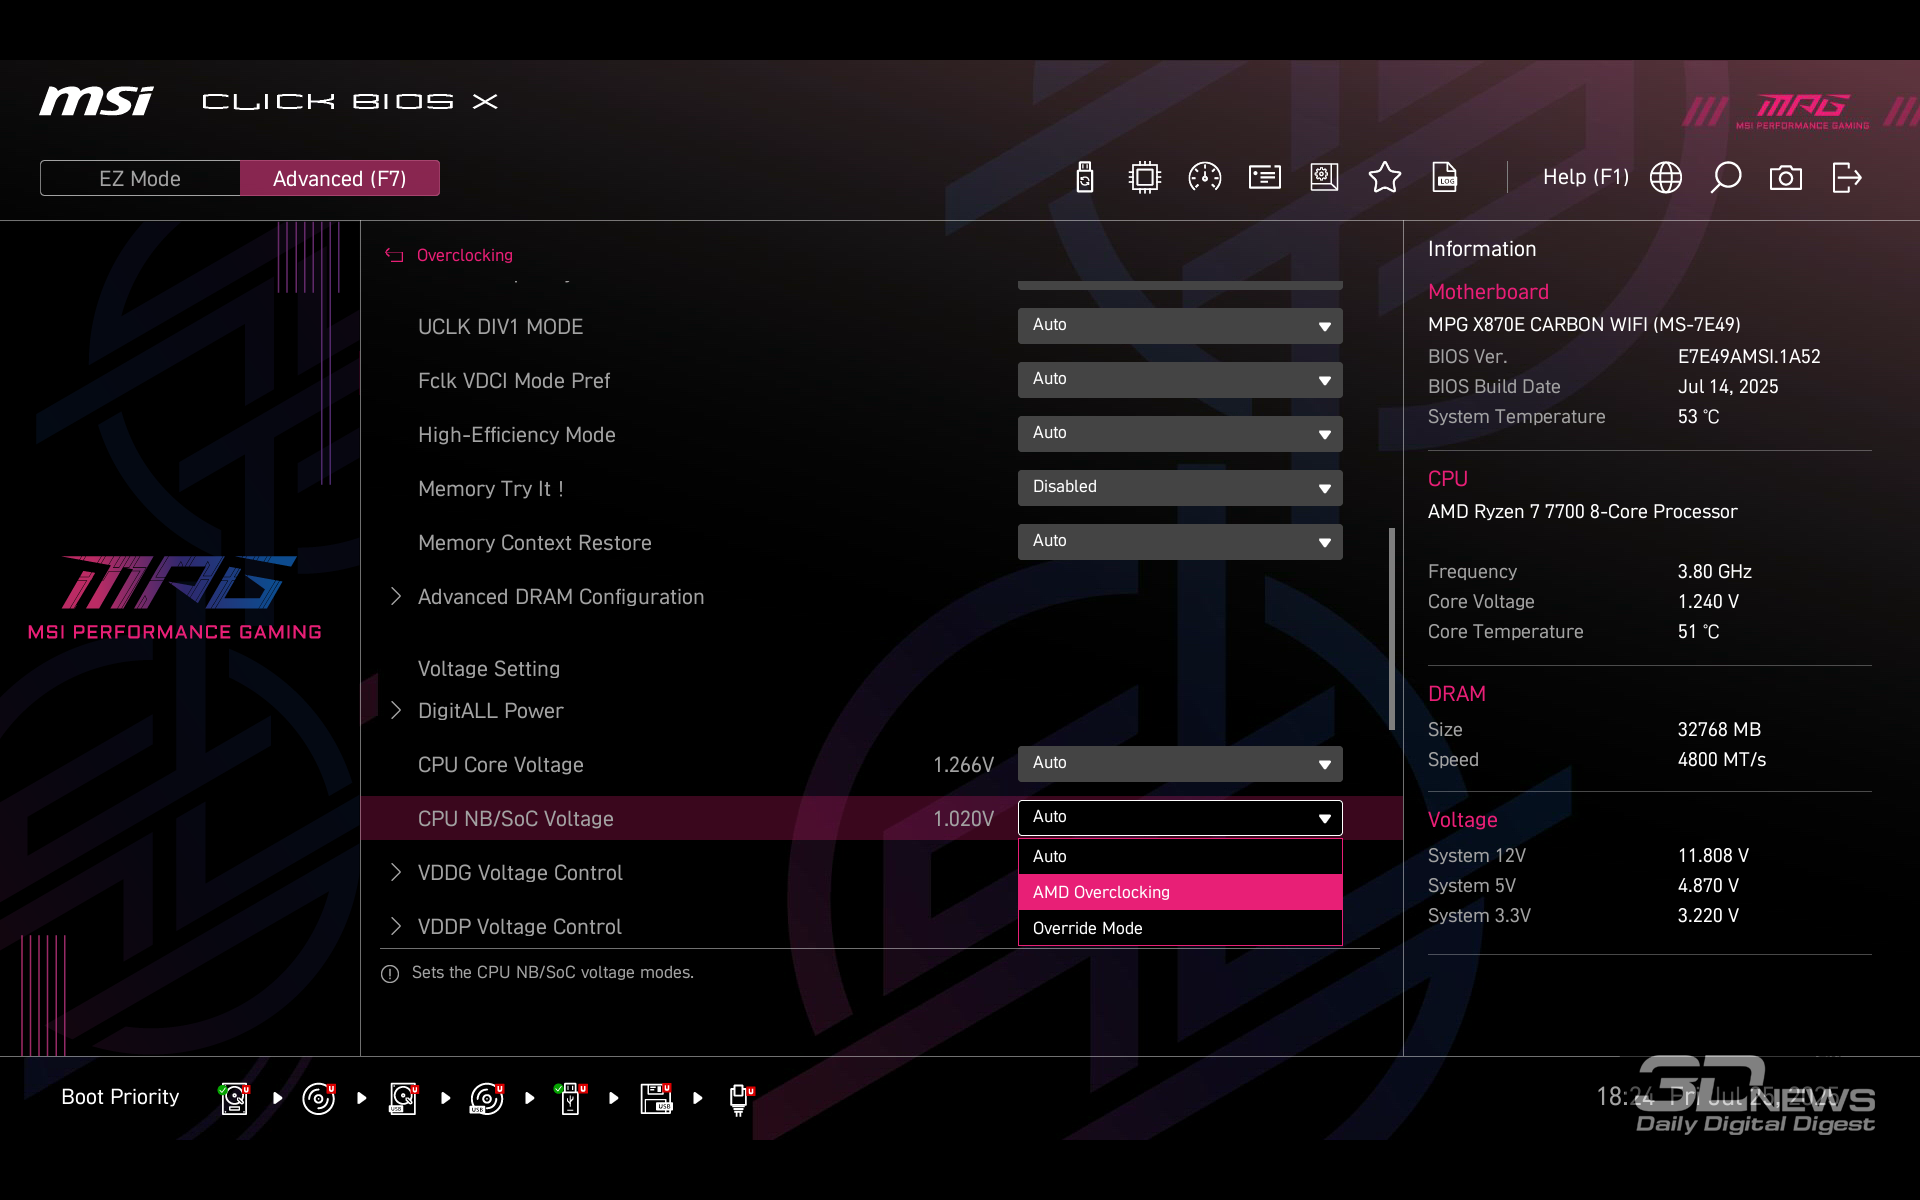Screen dimensions: 1920x1200
Task: Click the MPG X870E CARBON WIFI board name
Action: [x=1584, y=325]
